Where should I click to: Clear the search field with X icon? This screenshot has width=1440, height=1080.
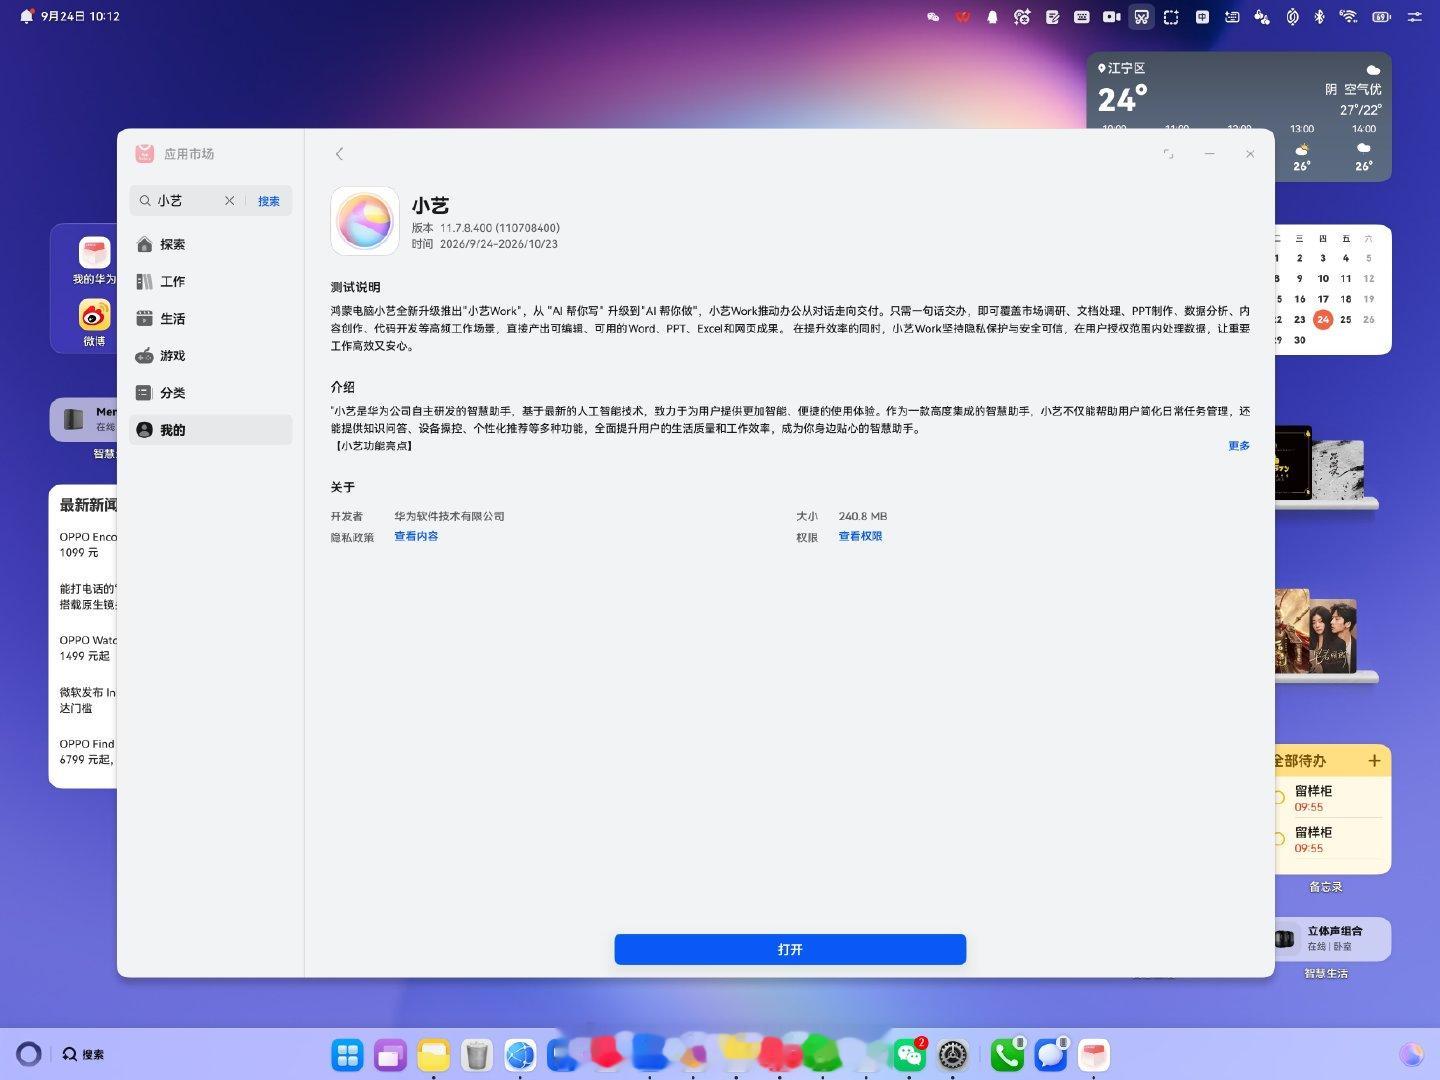229,201
